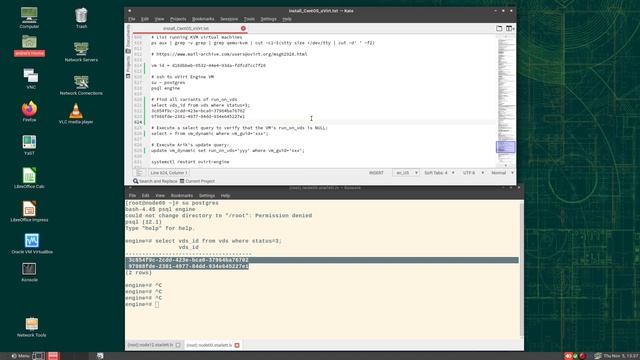Open Kate's Projects menu
This screenshot has width=640, height=360.
178,19
